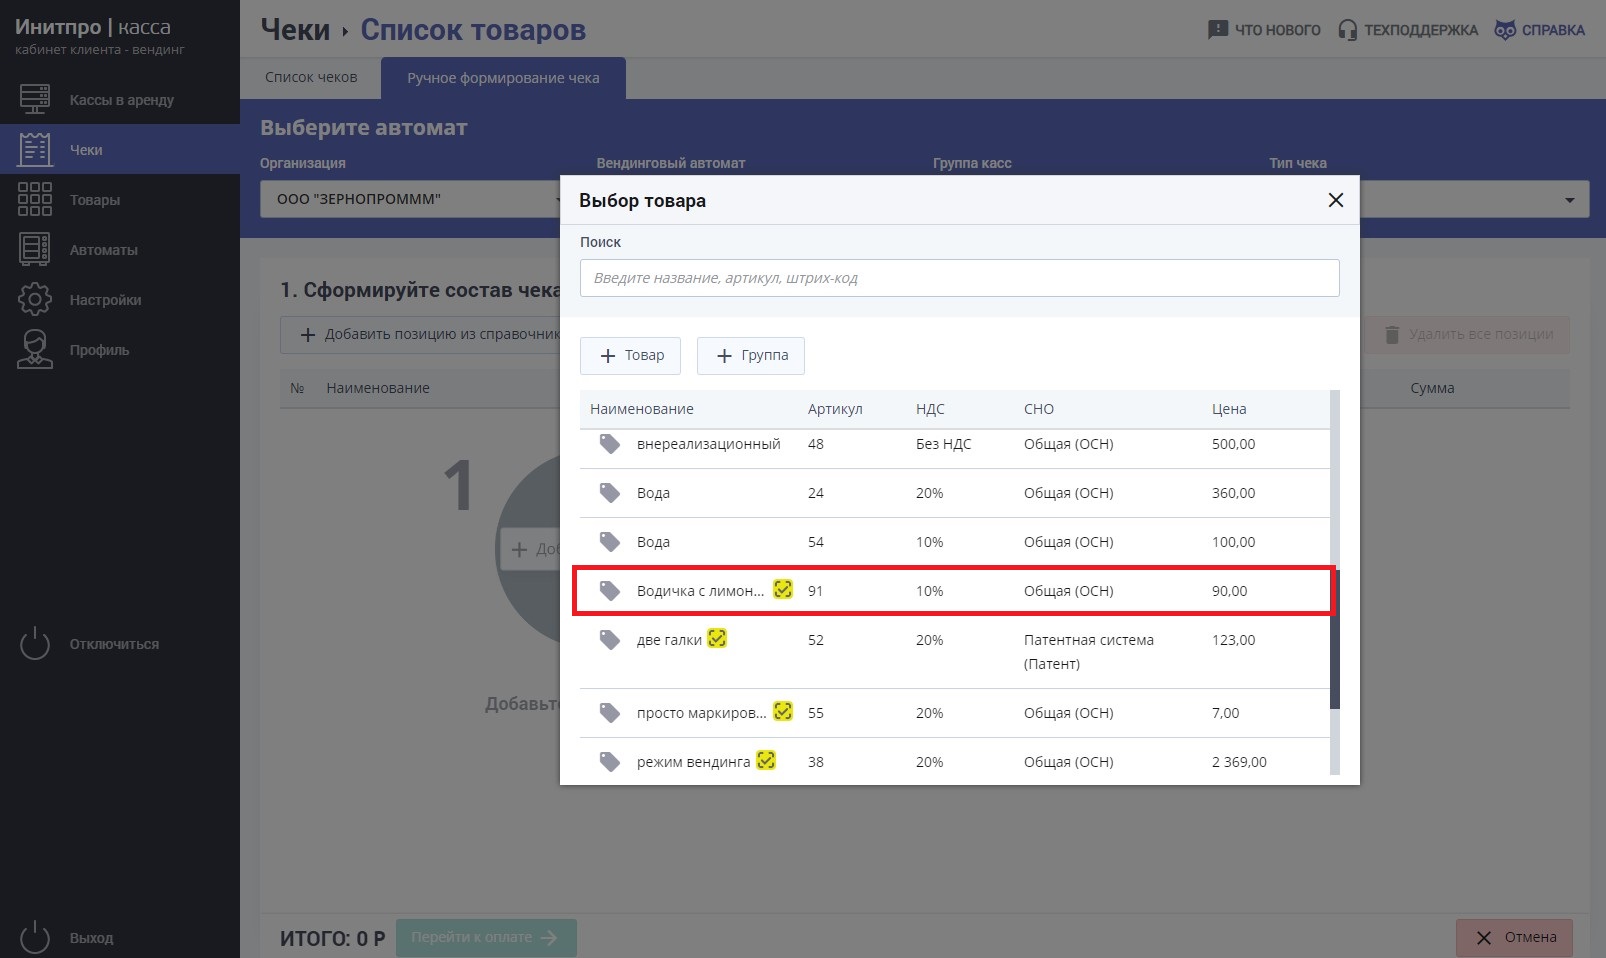Select режим вендинга product name
Viewport: 1606px width, 958px height.
coord(693,762)
